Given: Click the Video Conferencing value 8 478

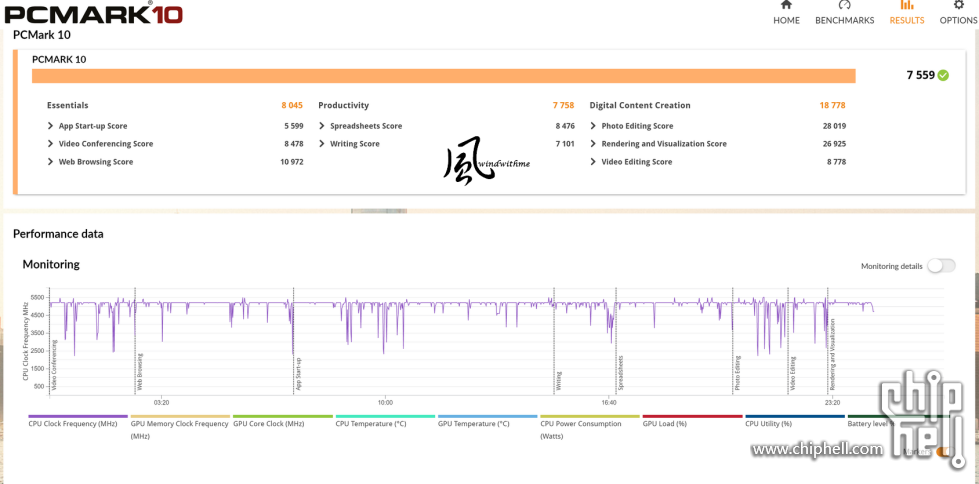Looking at the screenshot, I should tap(293, 144).
